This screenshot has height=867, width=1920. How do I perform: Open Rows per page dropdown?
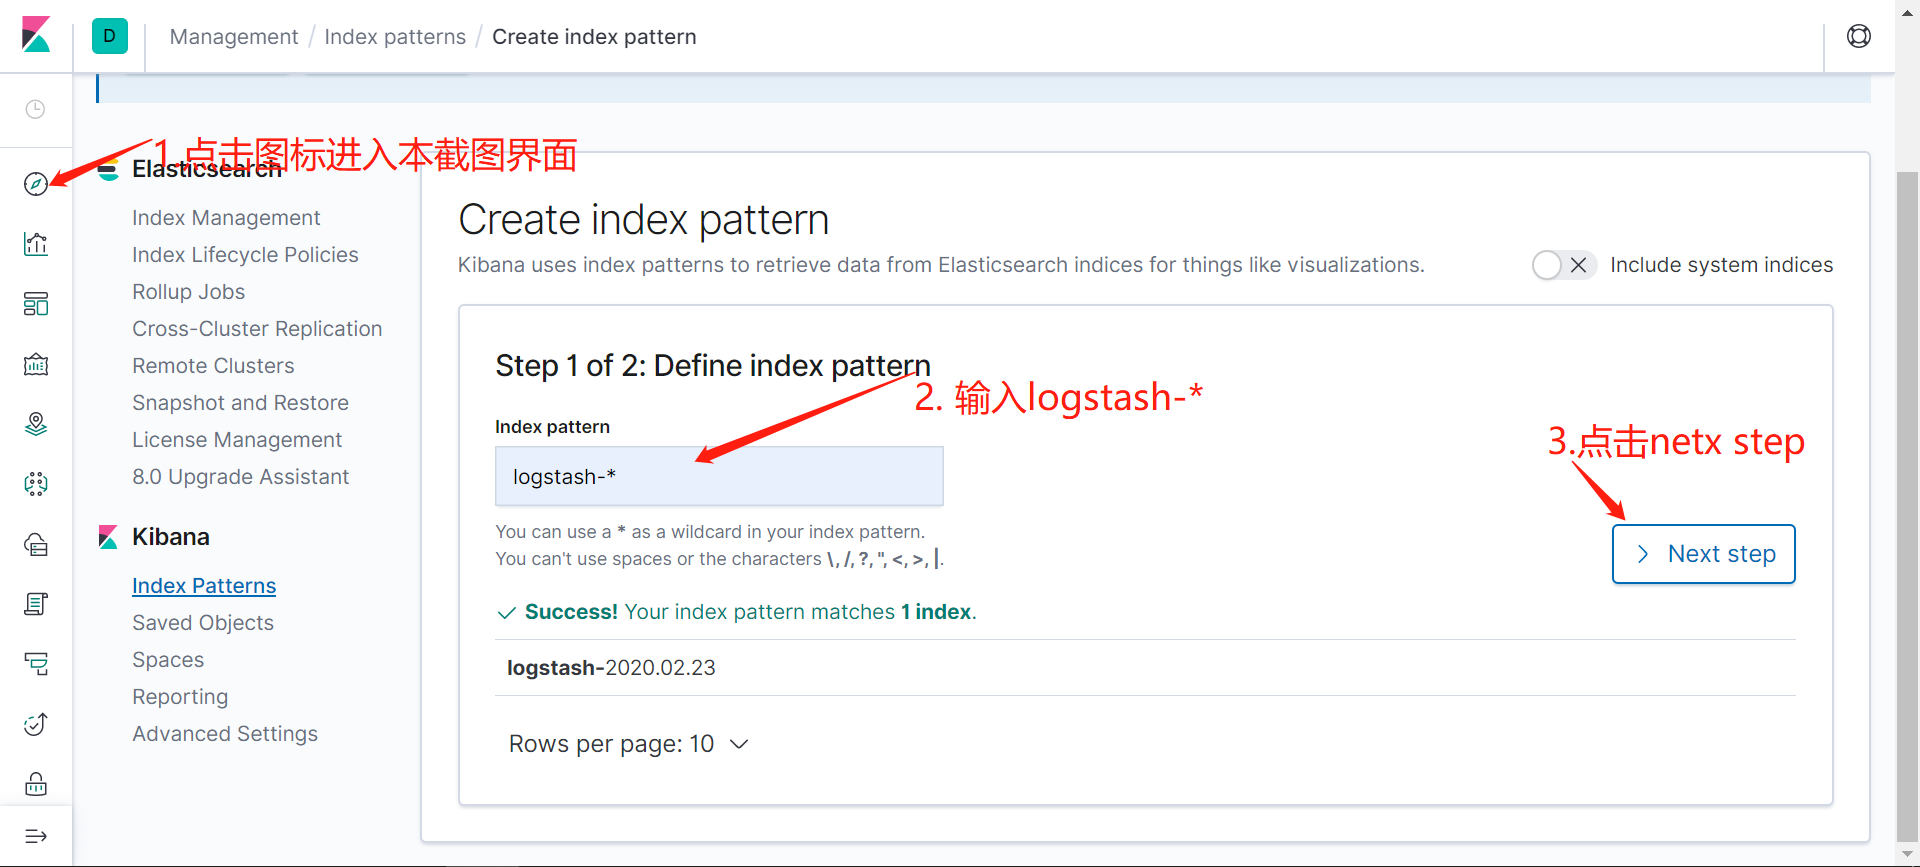tap(628, 744)
